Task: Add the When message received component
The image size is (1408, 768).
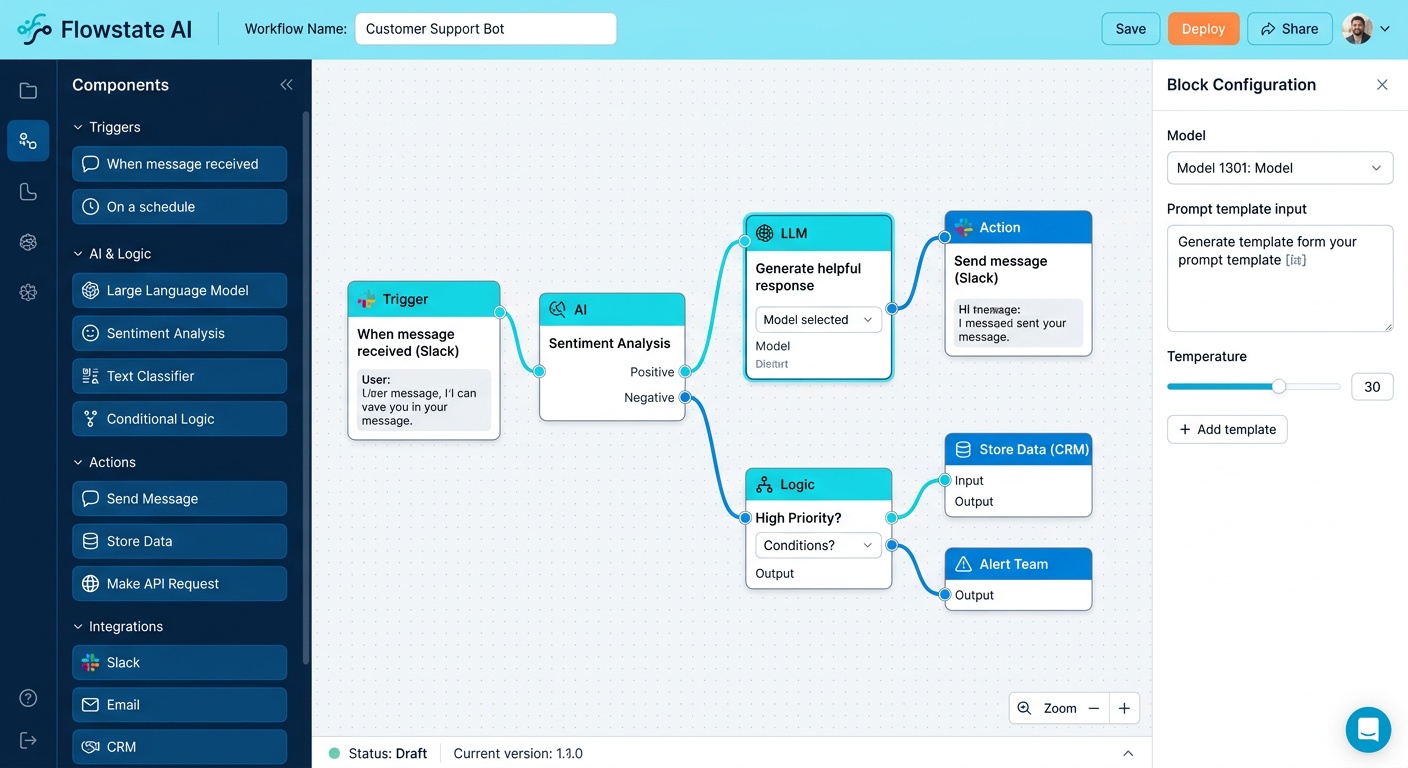Action: pyautogui.click(x=179, y=164)
